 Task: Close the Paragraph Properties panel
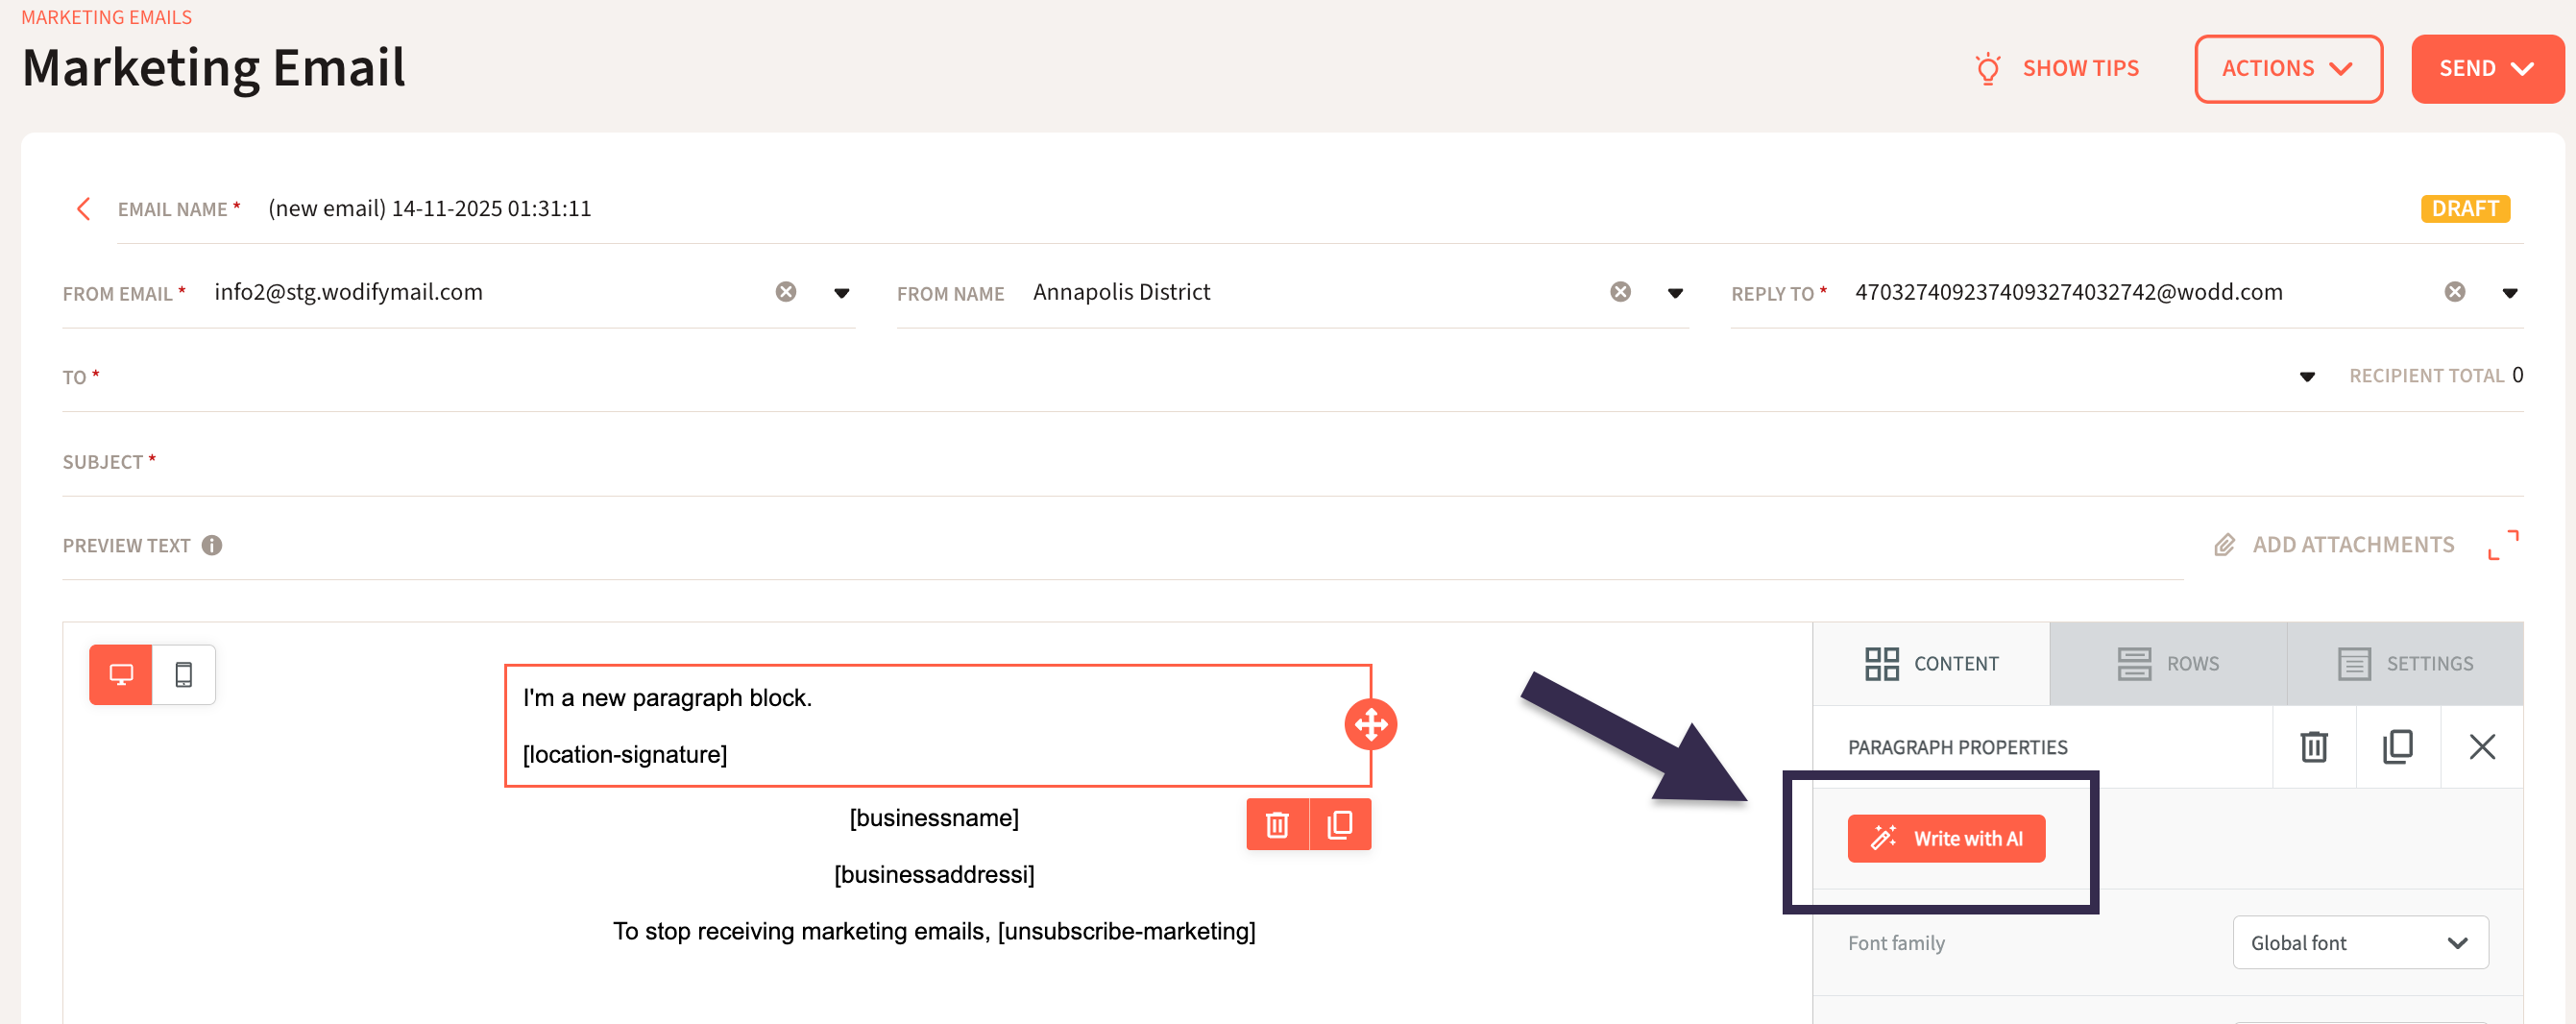2481,747
